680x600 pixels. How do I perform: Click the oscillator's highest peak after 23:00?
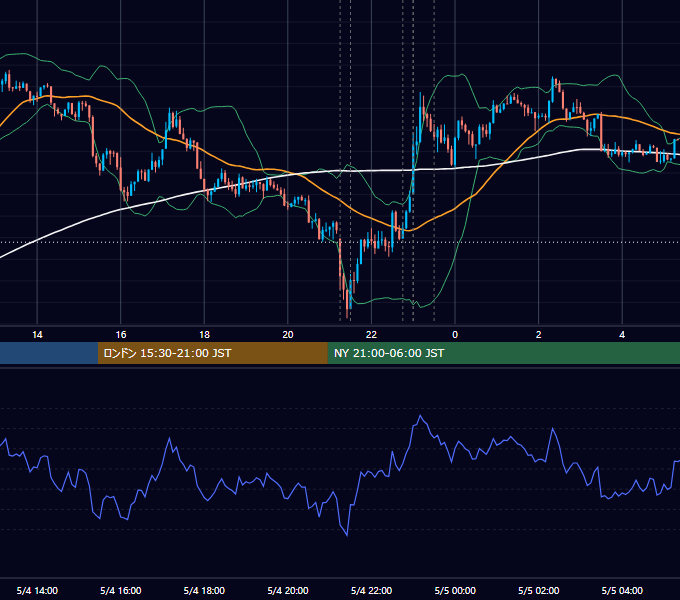(x=420, y=416)
